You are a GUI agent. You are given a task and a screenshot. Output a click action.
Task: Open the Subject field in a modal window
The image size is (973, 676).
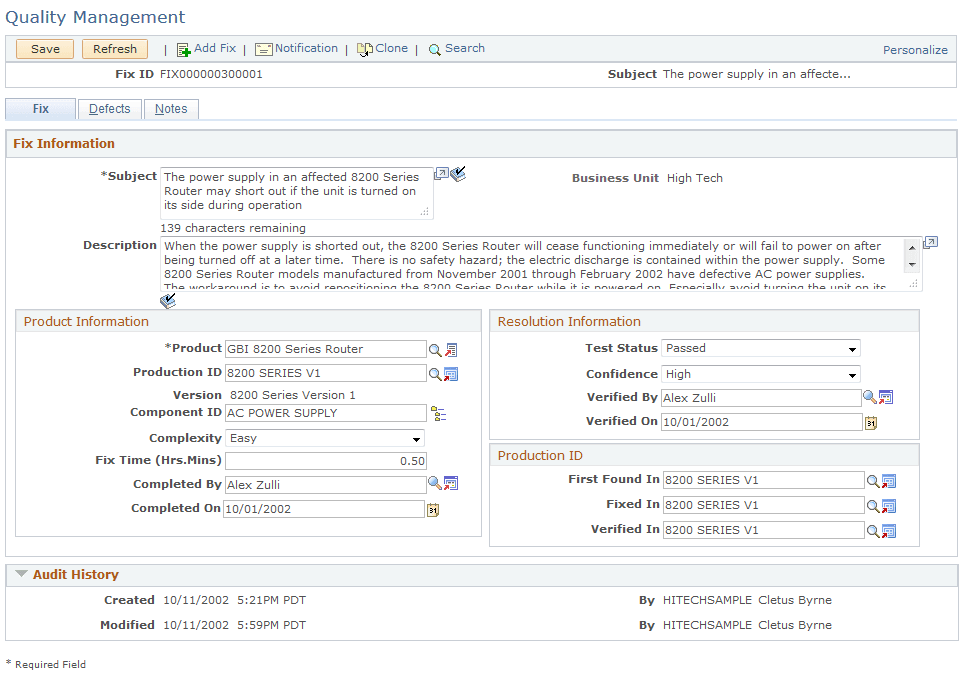[440, 173]
